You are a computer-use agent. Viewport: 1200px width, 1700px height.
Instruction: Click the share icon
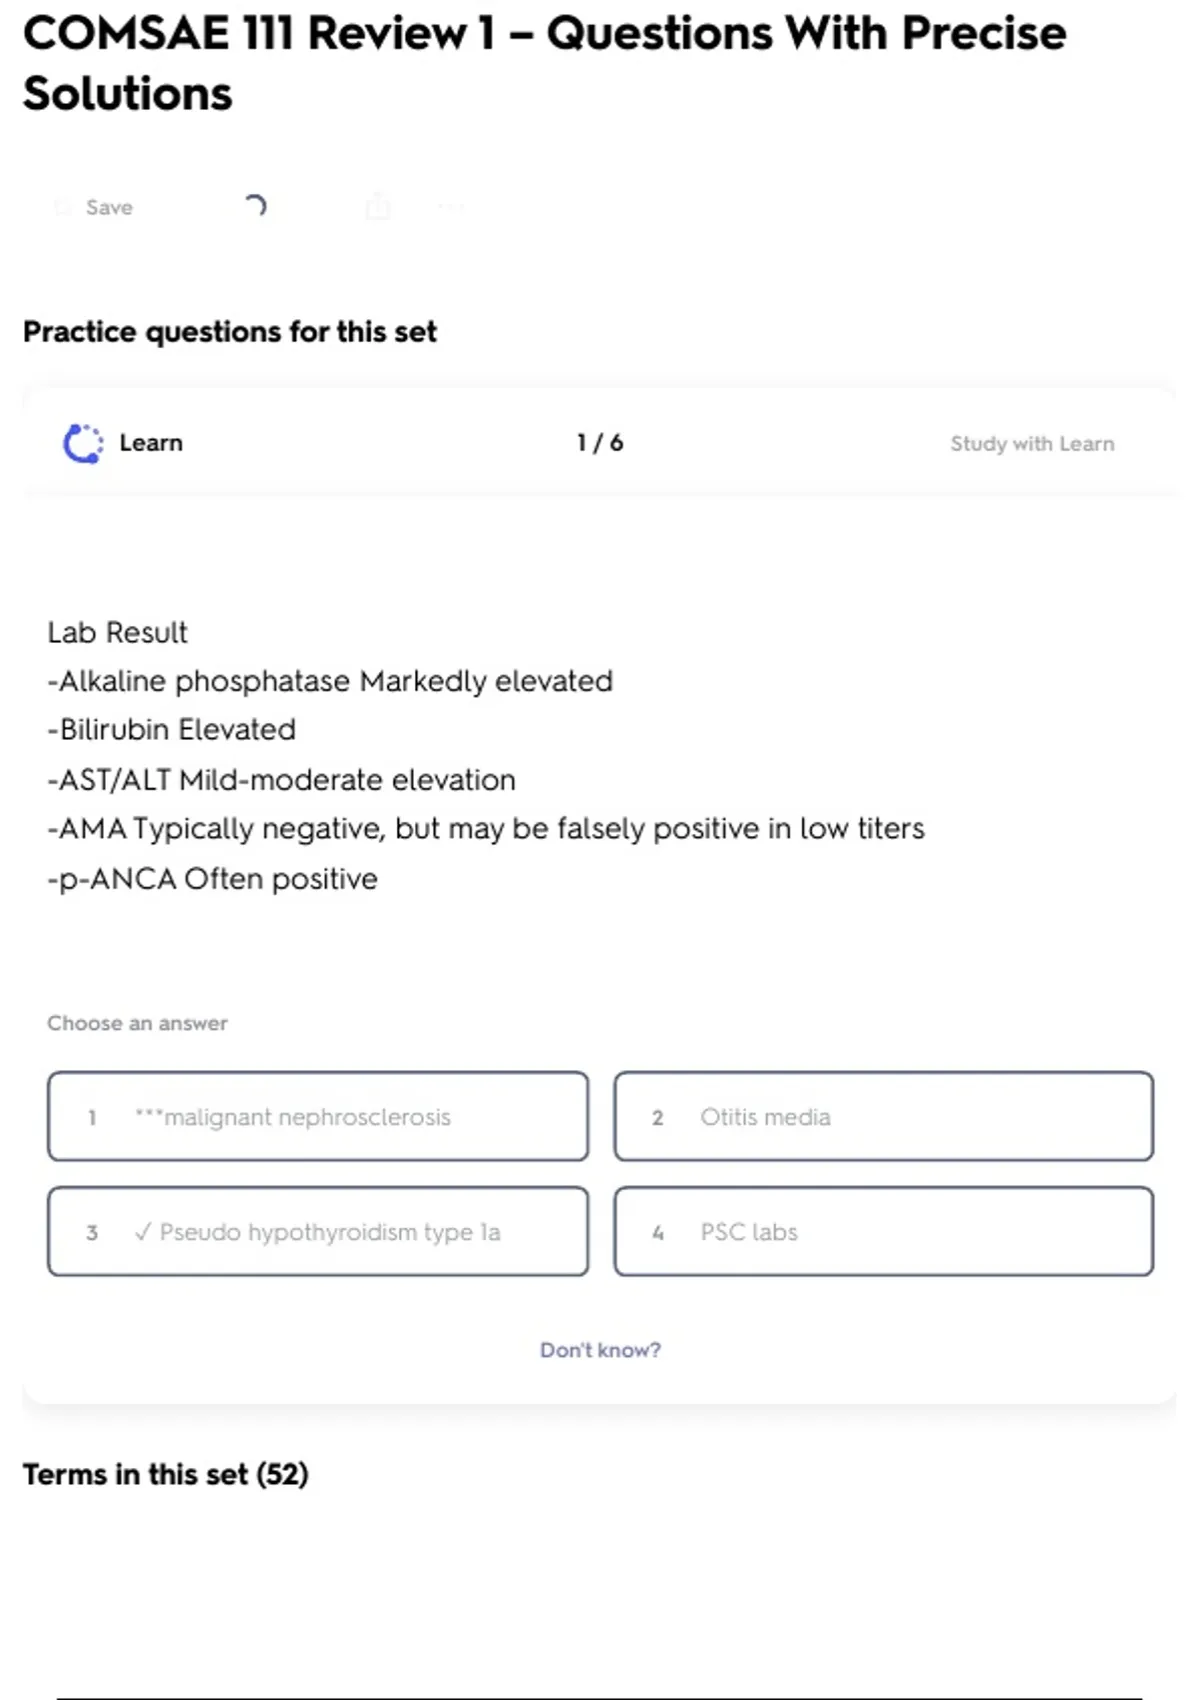point(378,206)
